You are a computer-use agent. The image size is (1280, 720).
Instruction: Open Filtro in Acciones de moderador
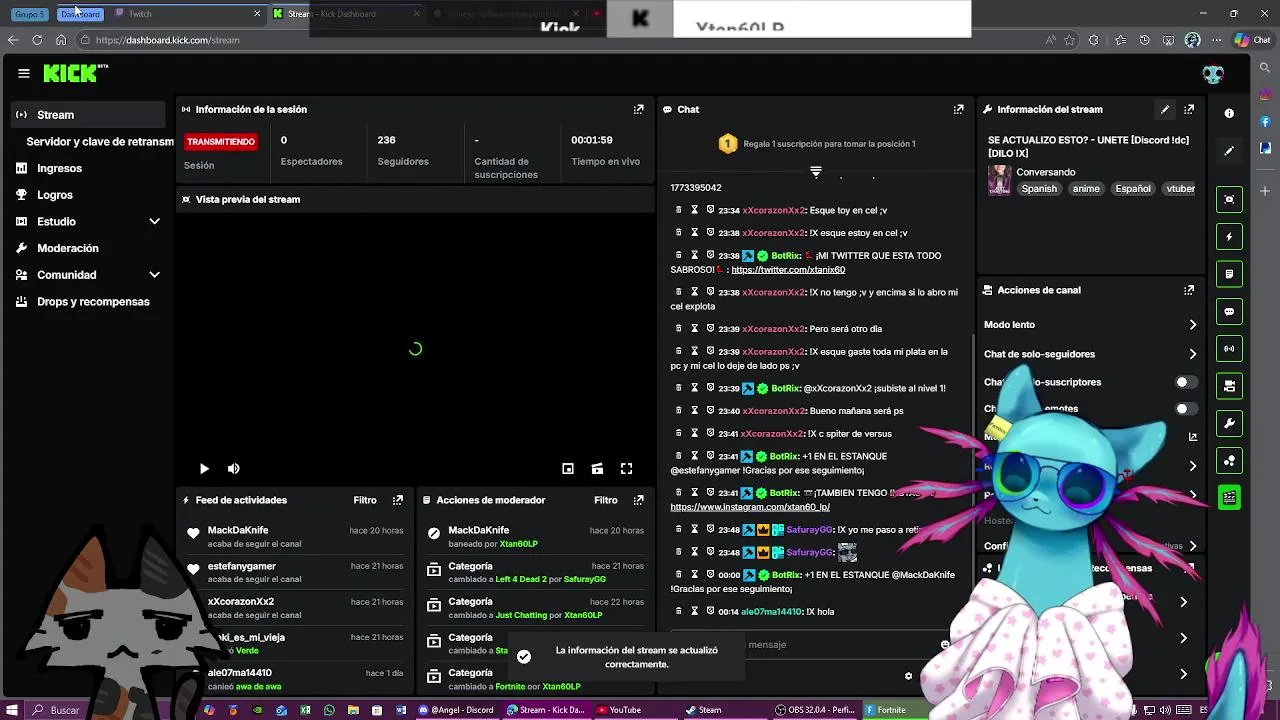(x=605, y=500)
